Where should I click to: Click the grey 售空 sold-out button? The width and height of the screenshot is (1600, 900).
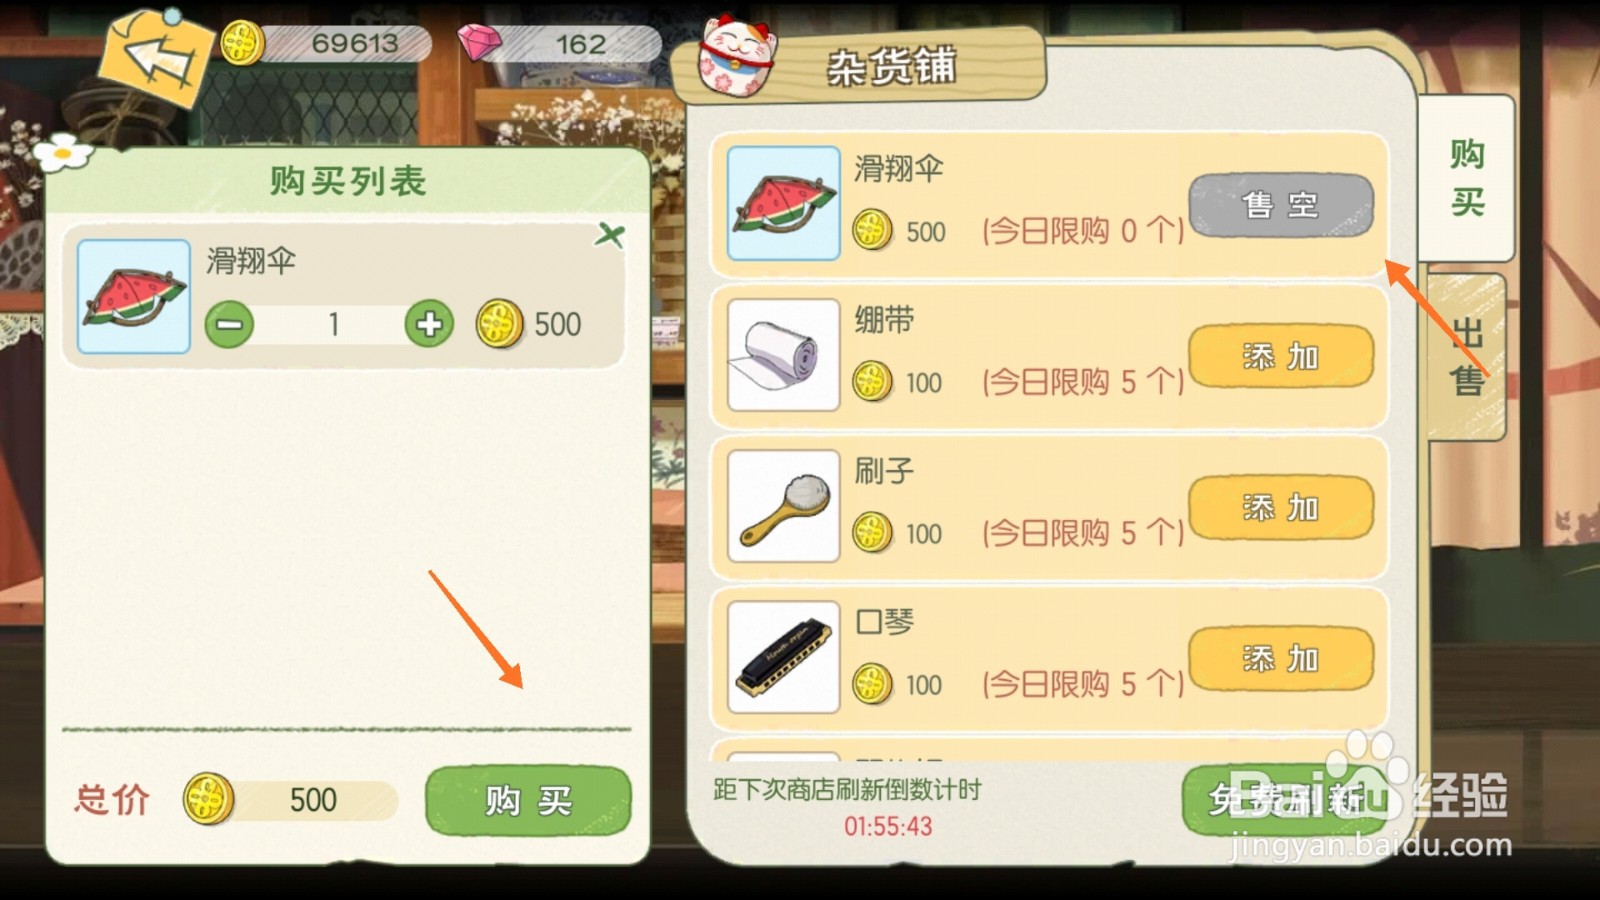(1281, 205)
